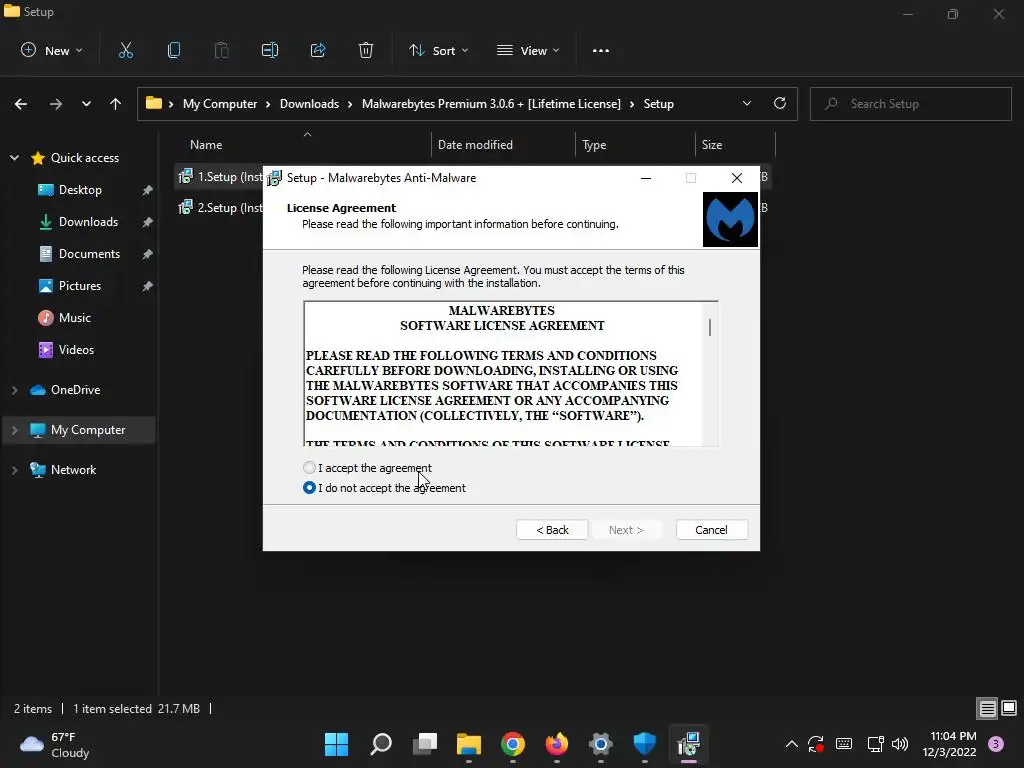Minimize the Malwarebytes setup dialog
The width and height of the screenshot is (1024, 768).
(646, 178)
